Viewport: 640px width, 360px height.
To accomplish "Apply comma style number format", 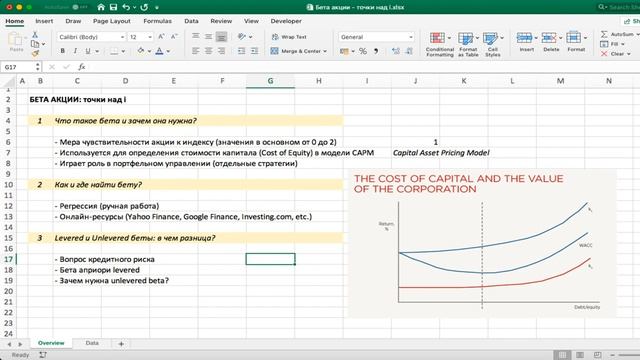I will click(376, 51).
